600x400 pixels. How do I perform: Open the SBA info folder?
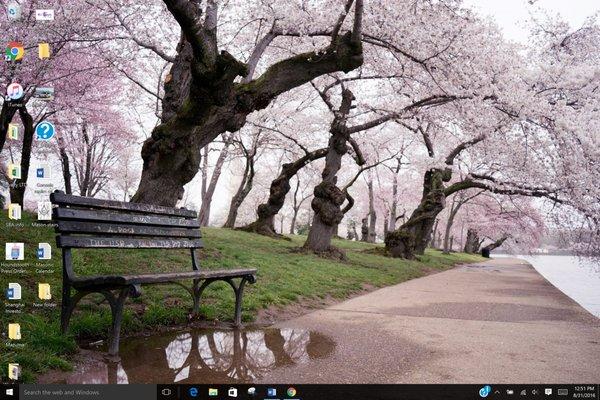pyautogui.click(x=14, y=212)
